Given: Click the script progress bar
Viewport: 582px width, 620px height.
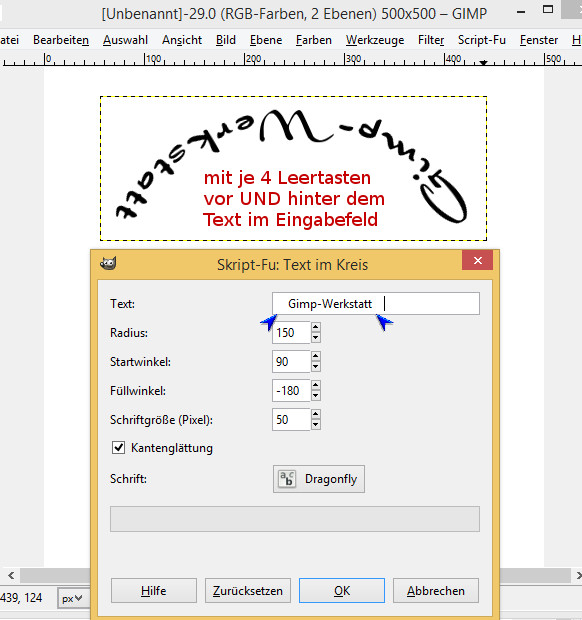Looking at the screenshot, I should coord(295,519).
